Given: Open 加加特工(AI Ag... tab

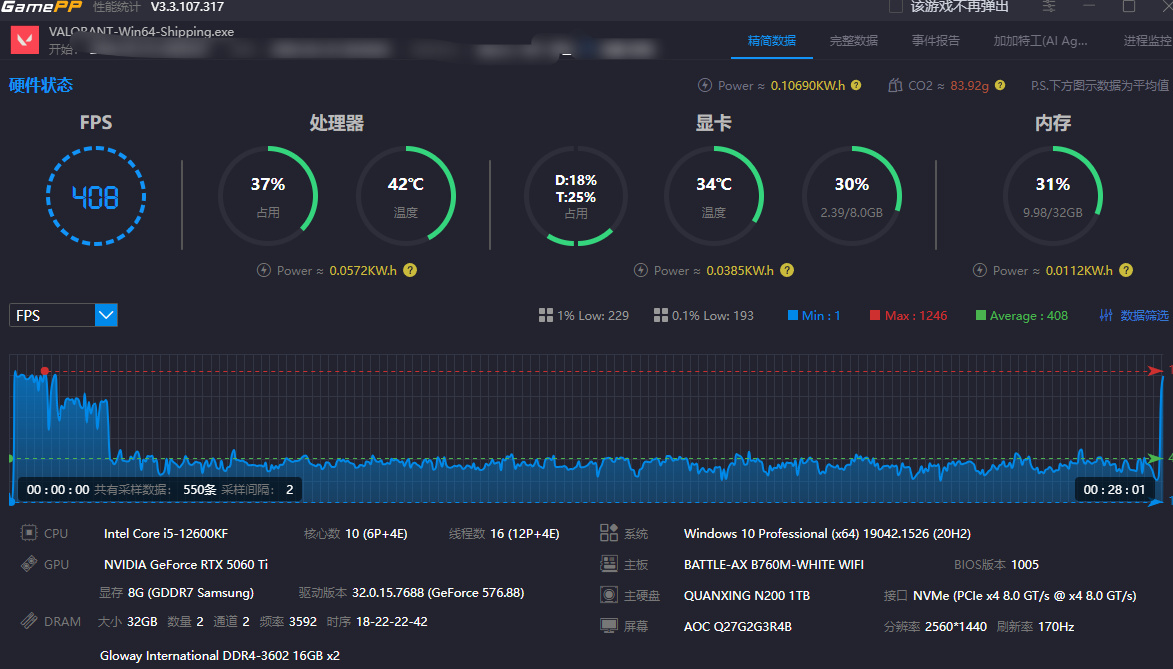Looking at the screenshot, I should (1040, 40).
